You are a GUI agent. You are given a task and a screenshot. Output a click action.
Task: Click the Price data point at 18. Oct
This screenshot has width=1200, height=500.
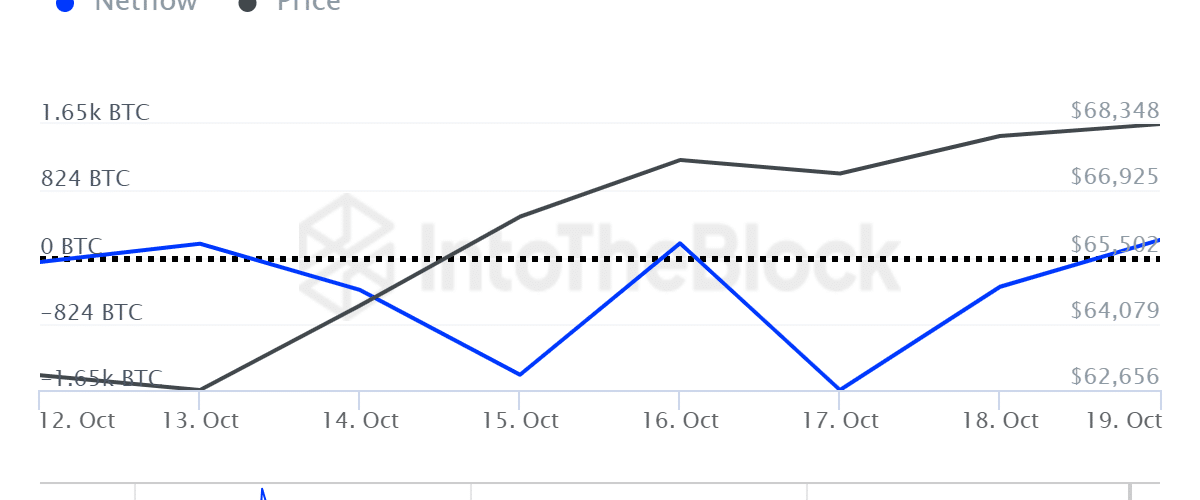click(999, 136)
